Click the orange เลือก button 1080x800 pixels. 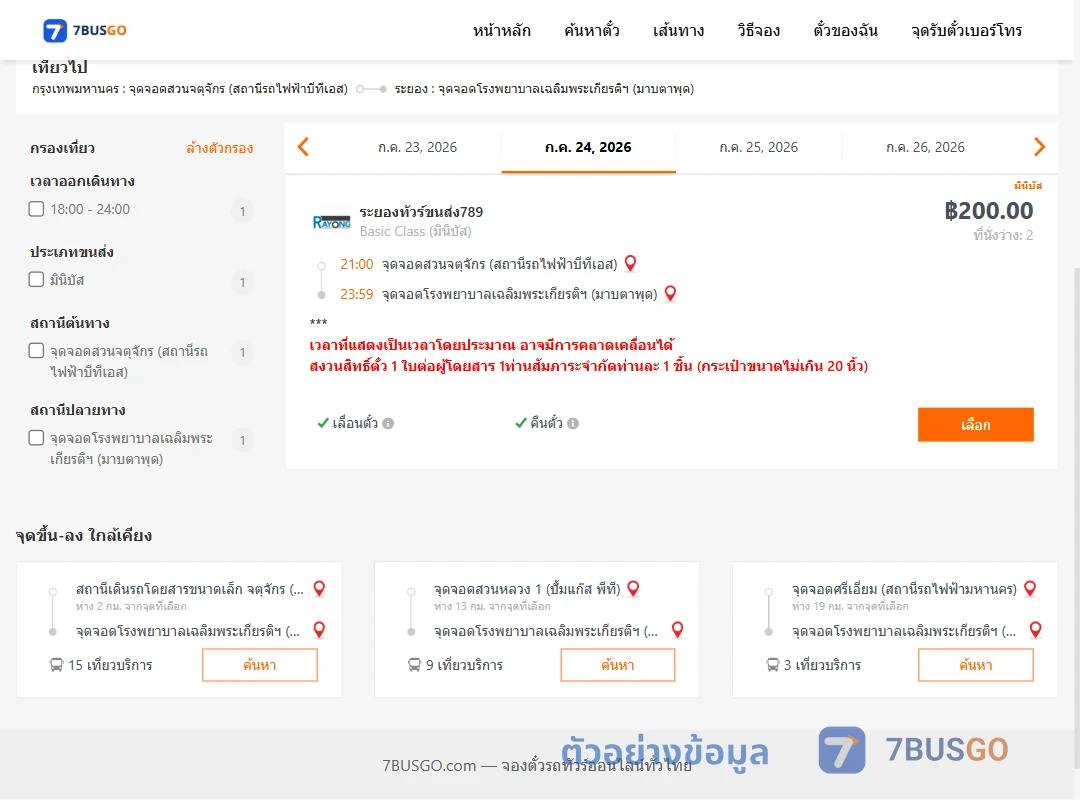[x=975, y=424]
